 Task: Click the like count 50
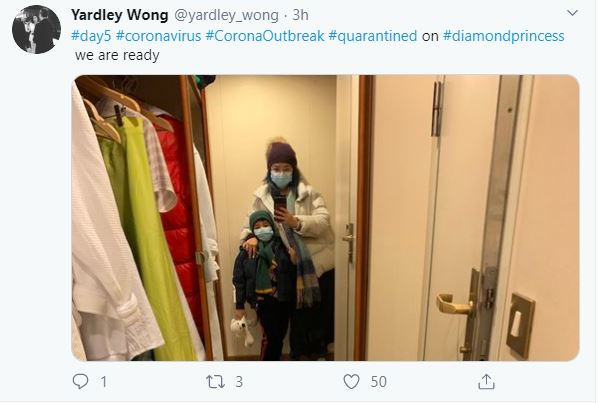pos(379,382)
